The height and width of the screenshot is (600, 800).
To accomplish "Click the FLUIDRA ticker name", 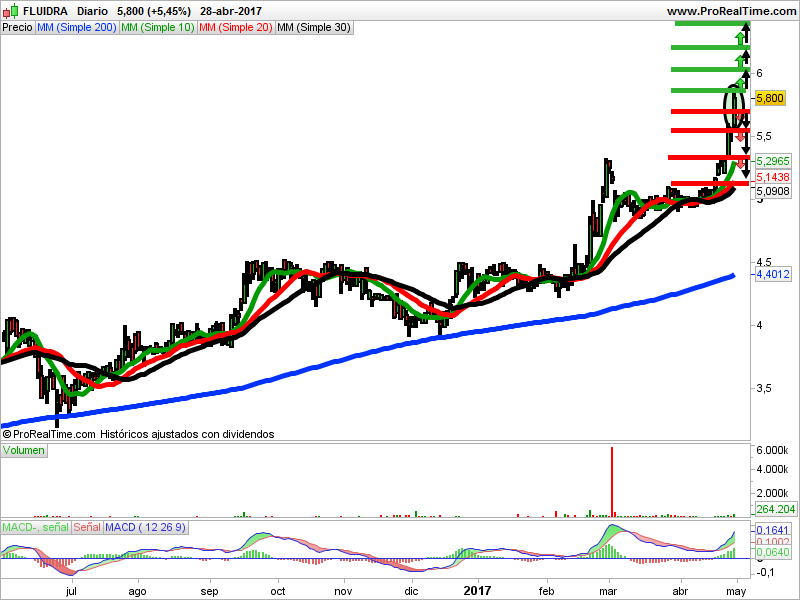I will (x=45, y=11).
